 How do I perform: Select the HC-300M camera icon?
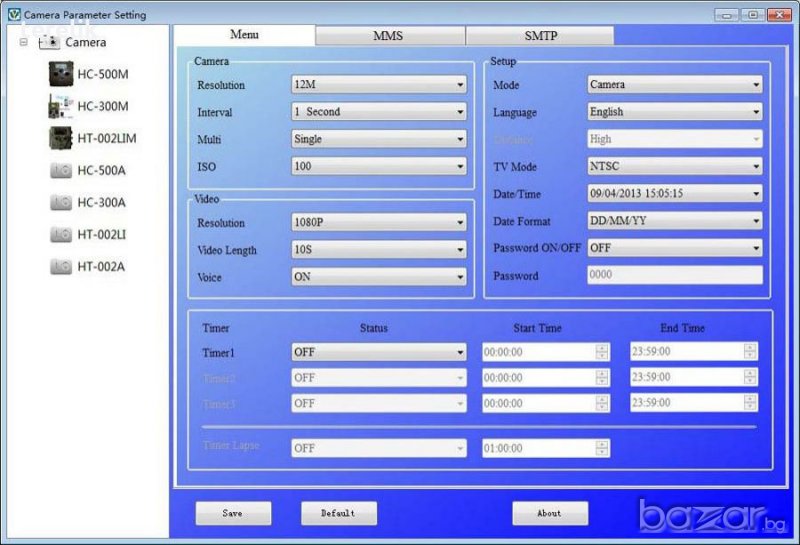click(61, 106)
